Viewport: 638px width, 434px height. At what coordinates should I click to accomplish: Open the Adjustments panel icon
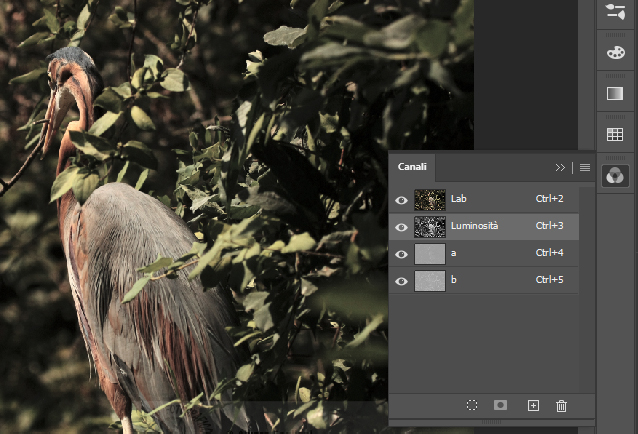[x=615, y=11]
